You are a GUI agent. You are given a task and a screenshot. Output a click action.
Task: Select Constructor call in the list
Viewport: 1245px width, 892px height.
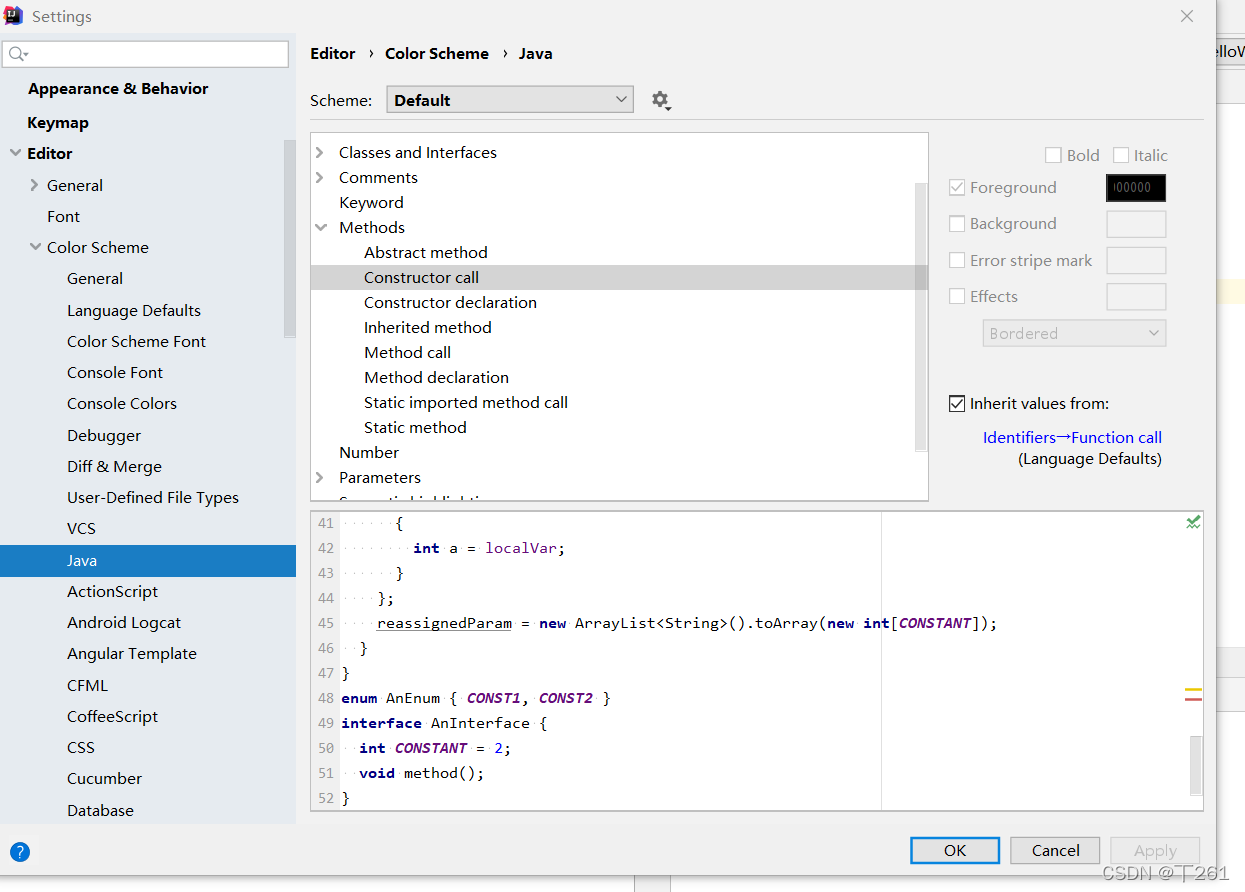(421, 277)
